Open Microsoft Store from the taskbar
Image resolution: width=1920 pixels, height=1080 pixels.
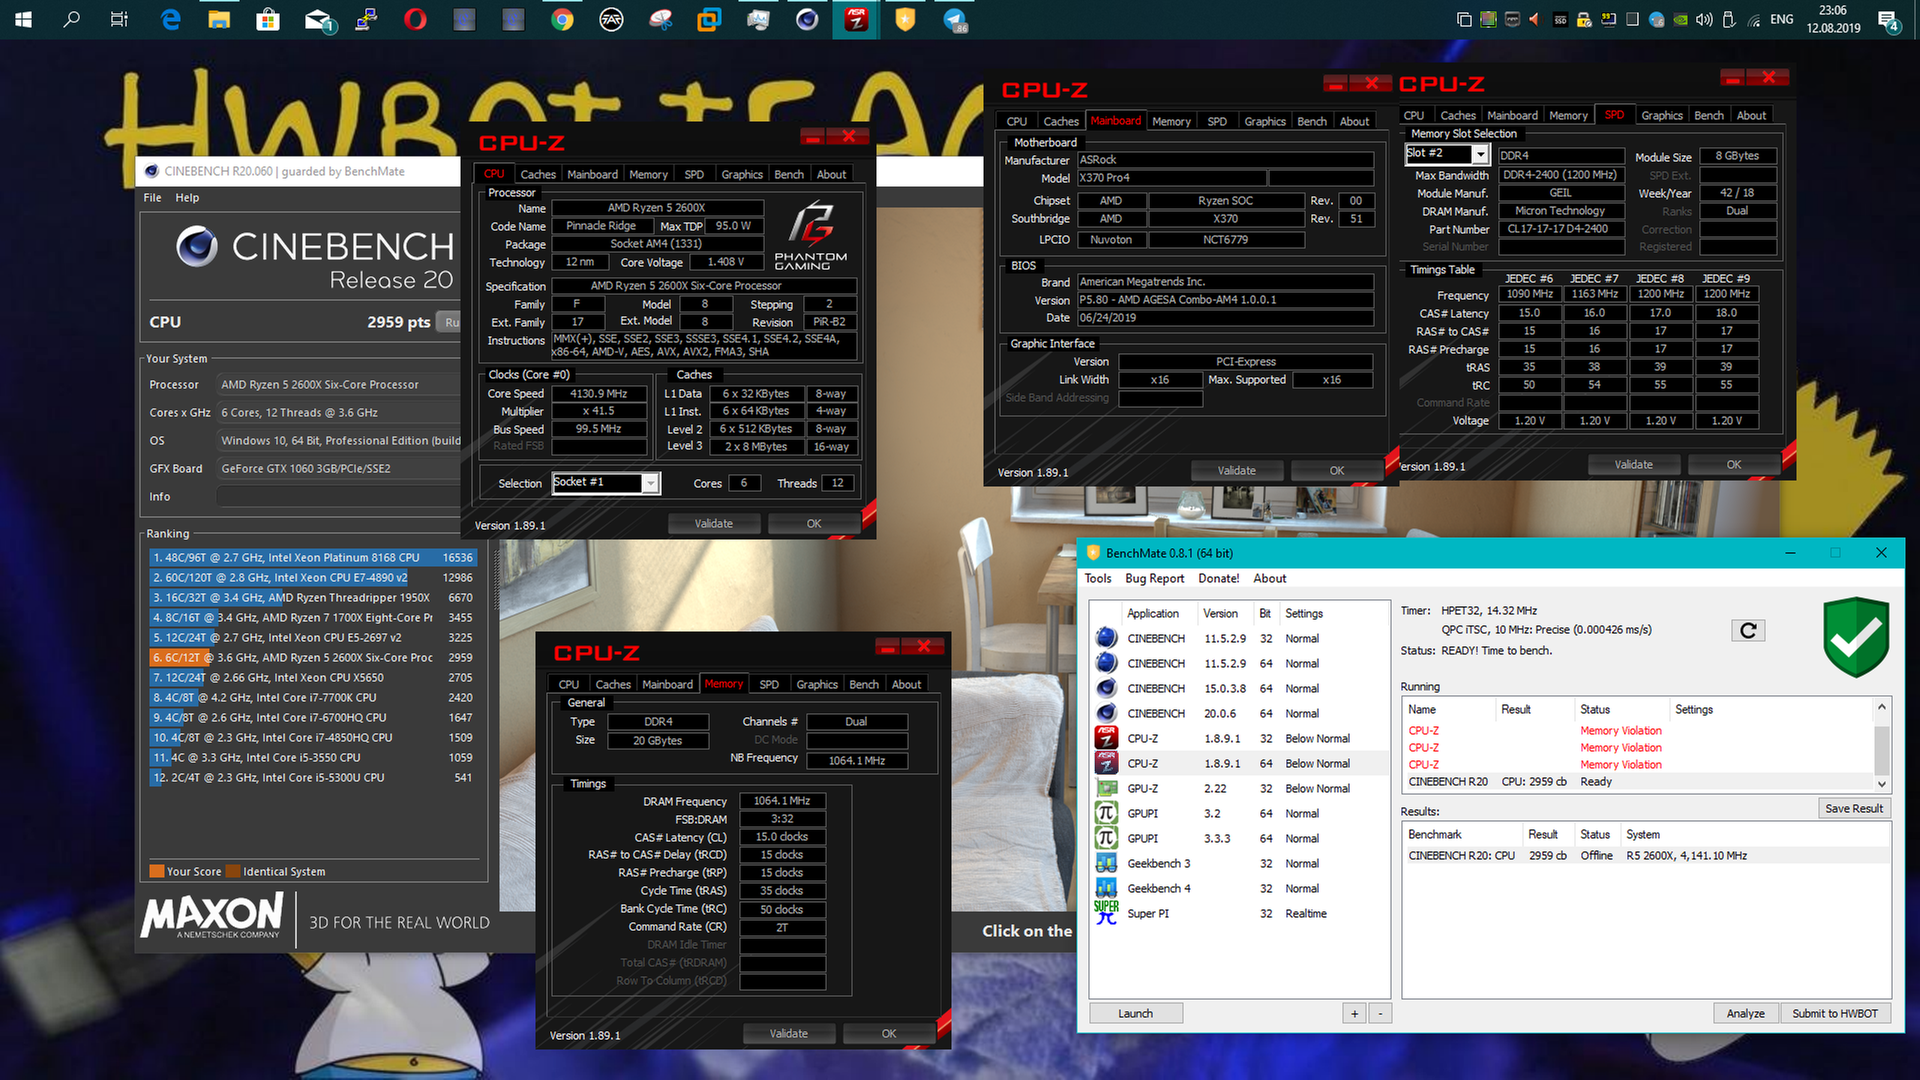[268, 19]
